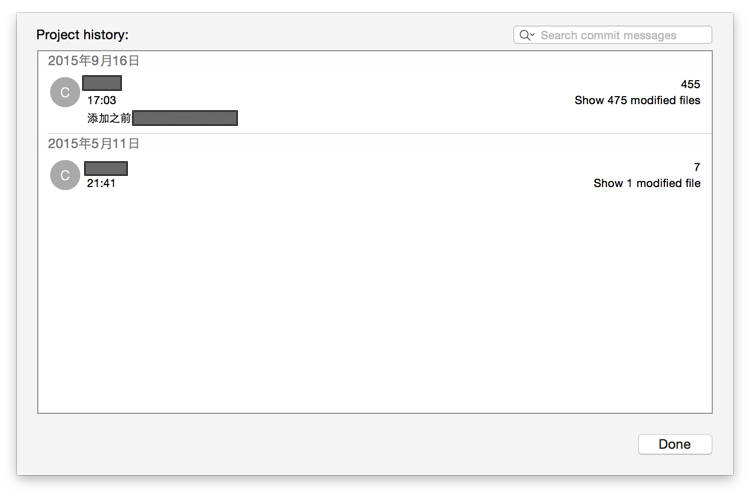
Task: Click the grayed-out part of the commit message
Action: coord(185,118)
